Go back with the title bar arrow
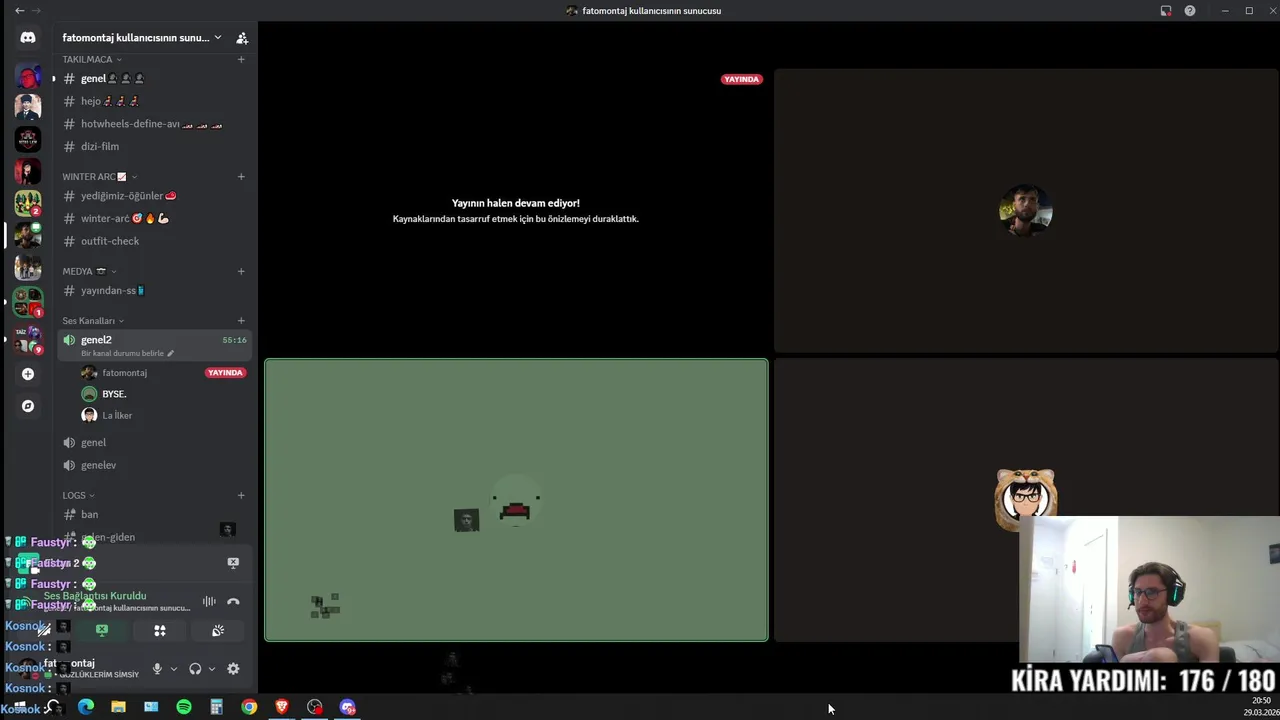Viewport: 1280px width, 720px height. [19, 11]
